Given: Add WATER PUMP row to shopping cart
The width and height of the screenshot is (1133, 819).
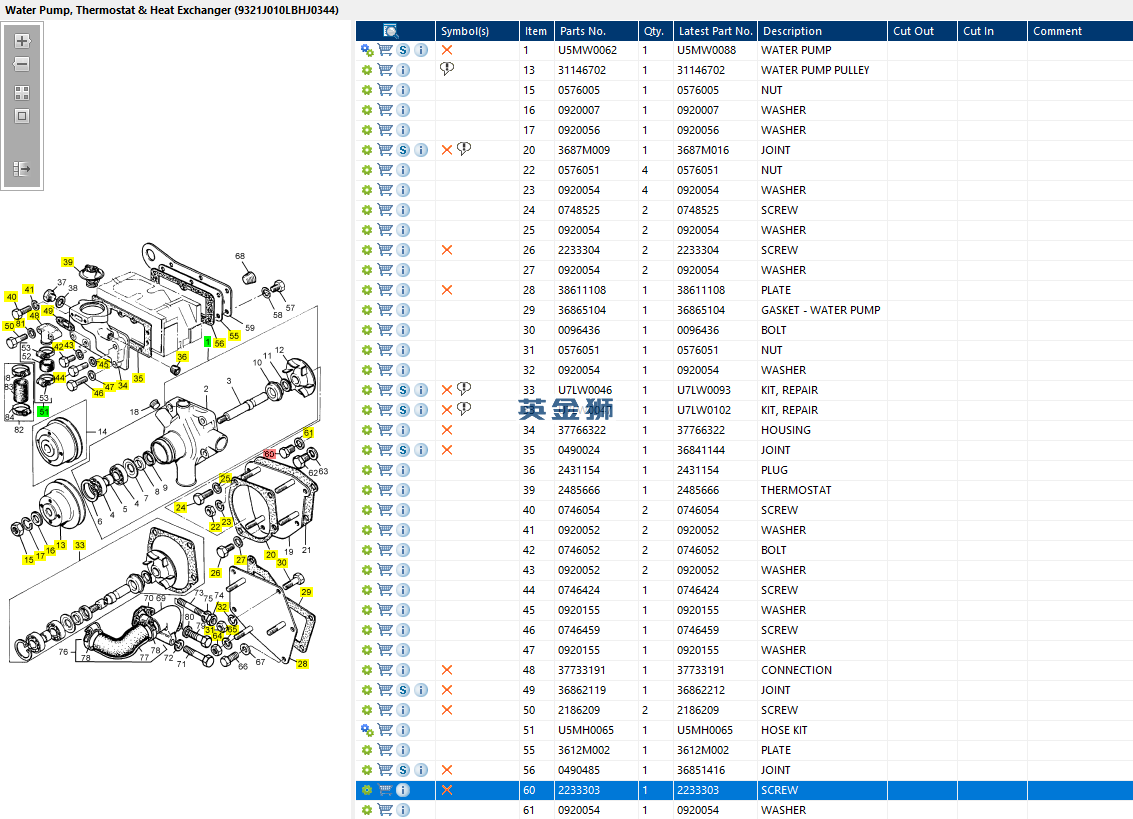Looking at the screenshot, I should (x=385, y=50).
